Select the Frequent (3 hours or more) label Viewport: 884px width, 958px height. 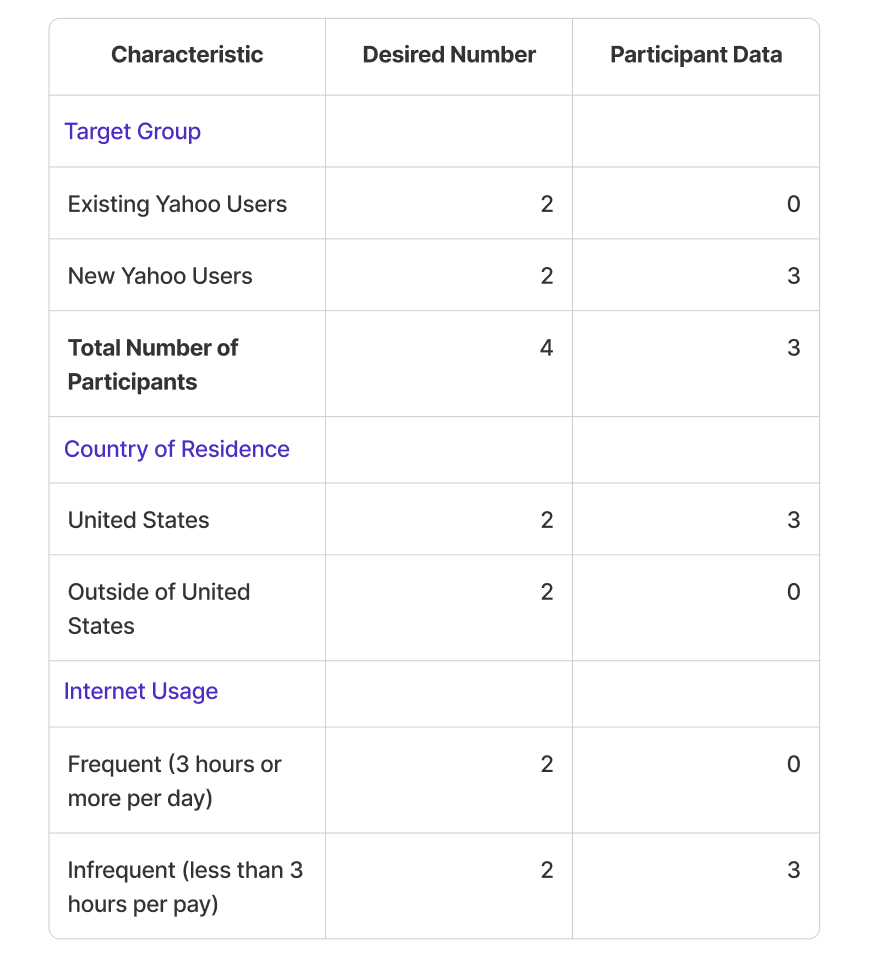coord(174,781)
